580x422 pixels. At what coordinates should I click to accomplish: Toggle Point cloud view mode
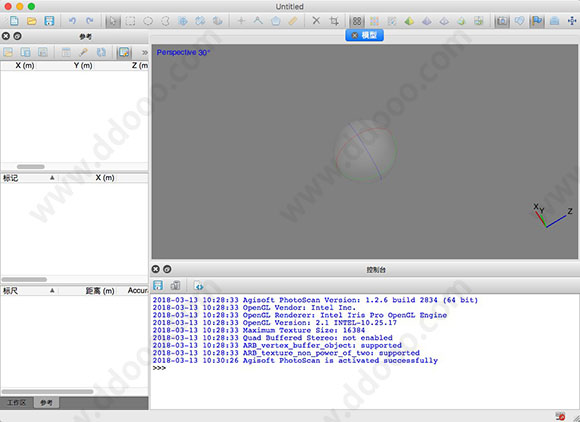click(357, 21)
